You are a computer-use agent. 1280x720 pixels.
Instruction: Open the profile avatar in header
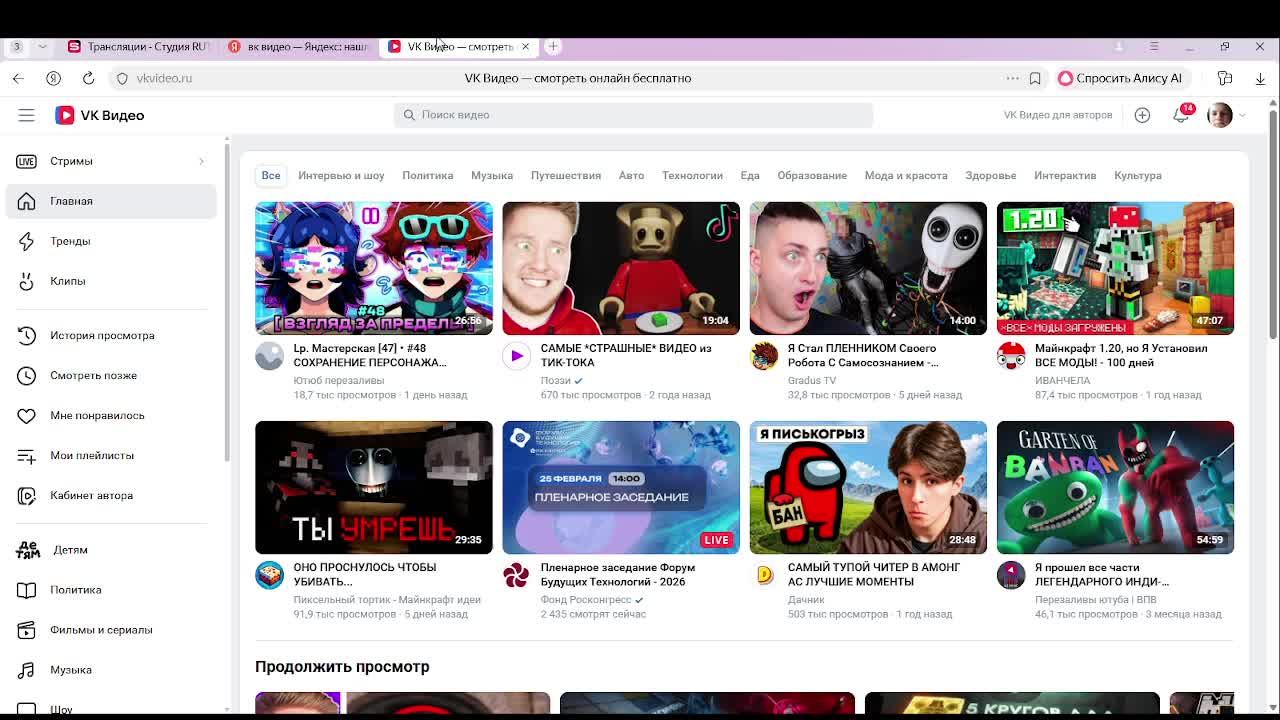point(1219,115)
